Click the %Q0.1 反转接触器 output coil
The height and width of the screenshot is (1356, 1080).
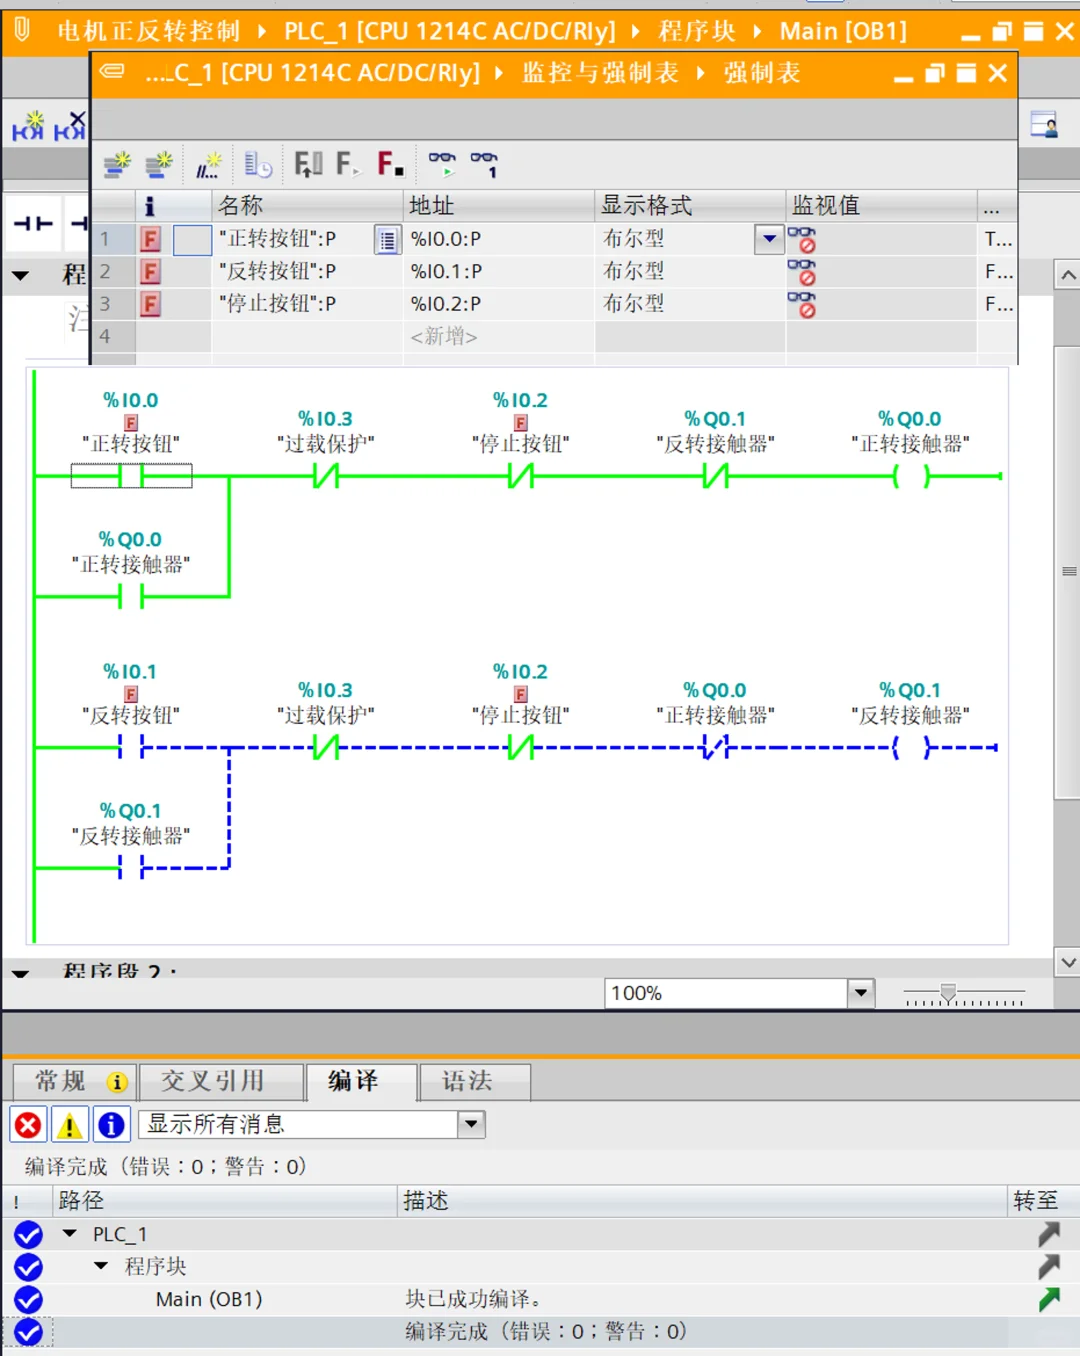click(911, 748)
